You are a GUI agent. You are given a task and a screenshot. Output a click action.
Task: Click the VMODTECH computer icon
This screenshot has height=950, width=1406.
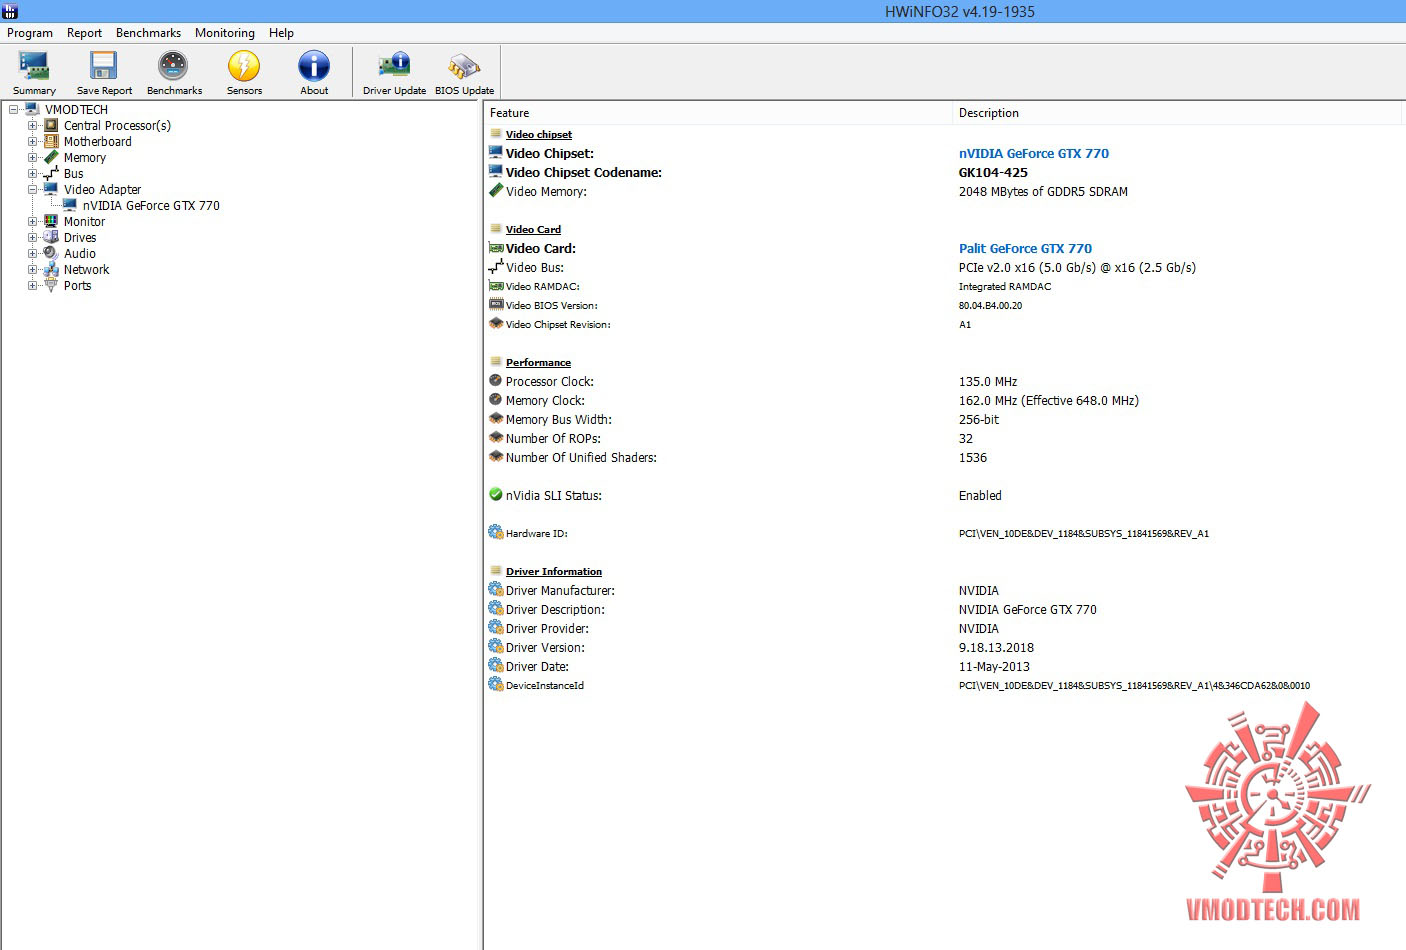(x=32, y=110)
